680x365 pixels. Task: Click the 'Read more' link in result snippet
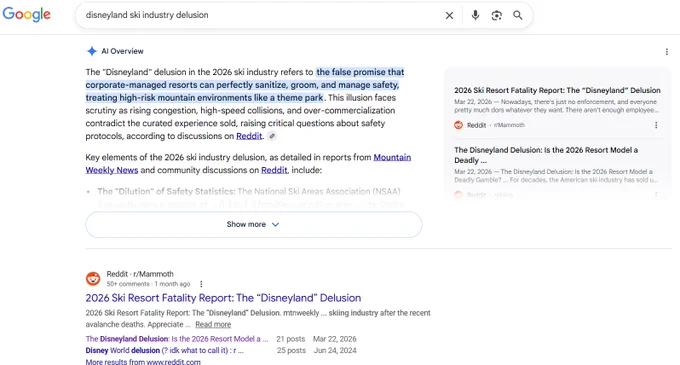(x=213, y=324)
